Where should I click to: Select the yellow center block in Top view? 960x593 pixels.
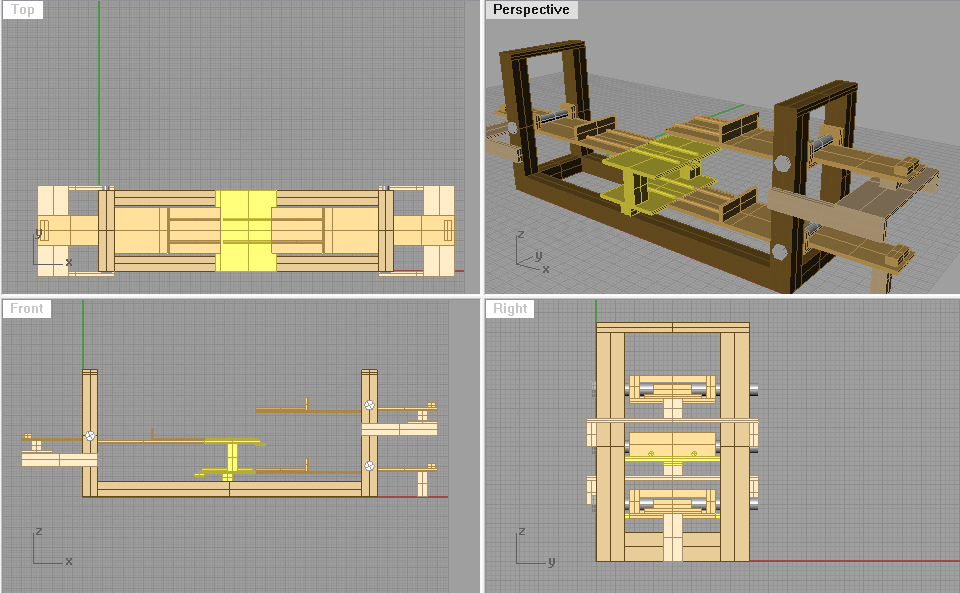(246, 230)
